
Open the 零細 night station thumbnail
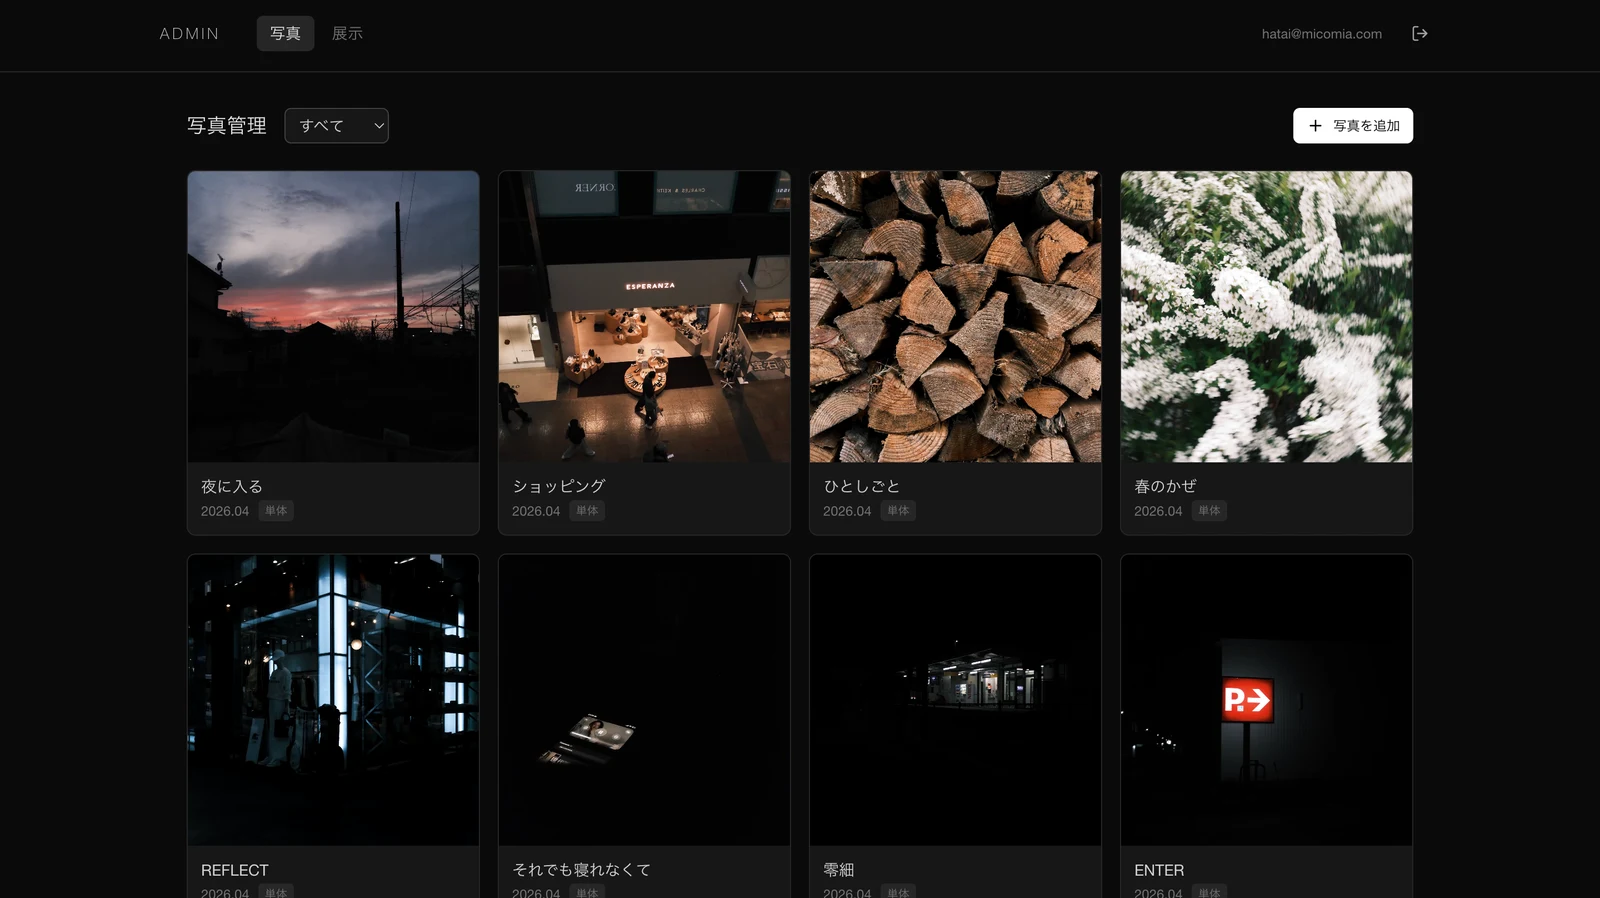955,700
